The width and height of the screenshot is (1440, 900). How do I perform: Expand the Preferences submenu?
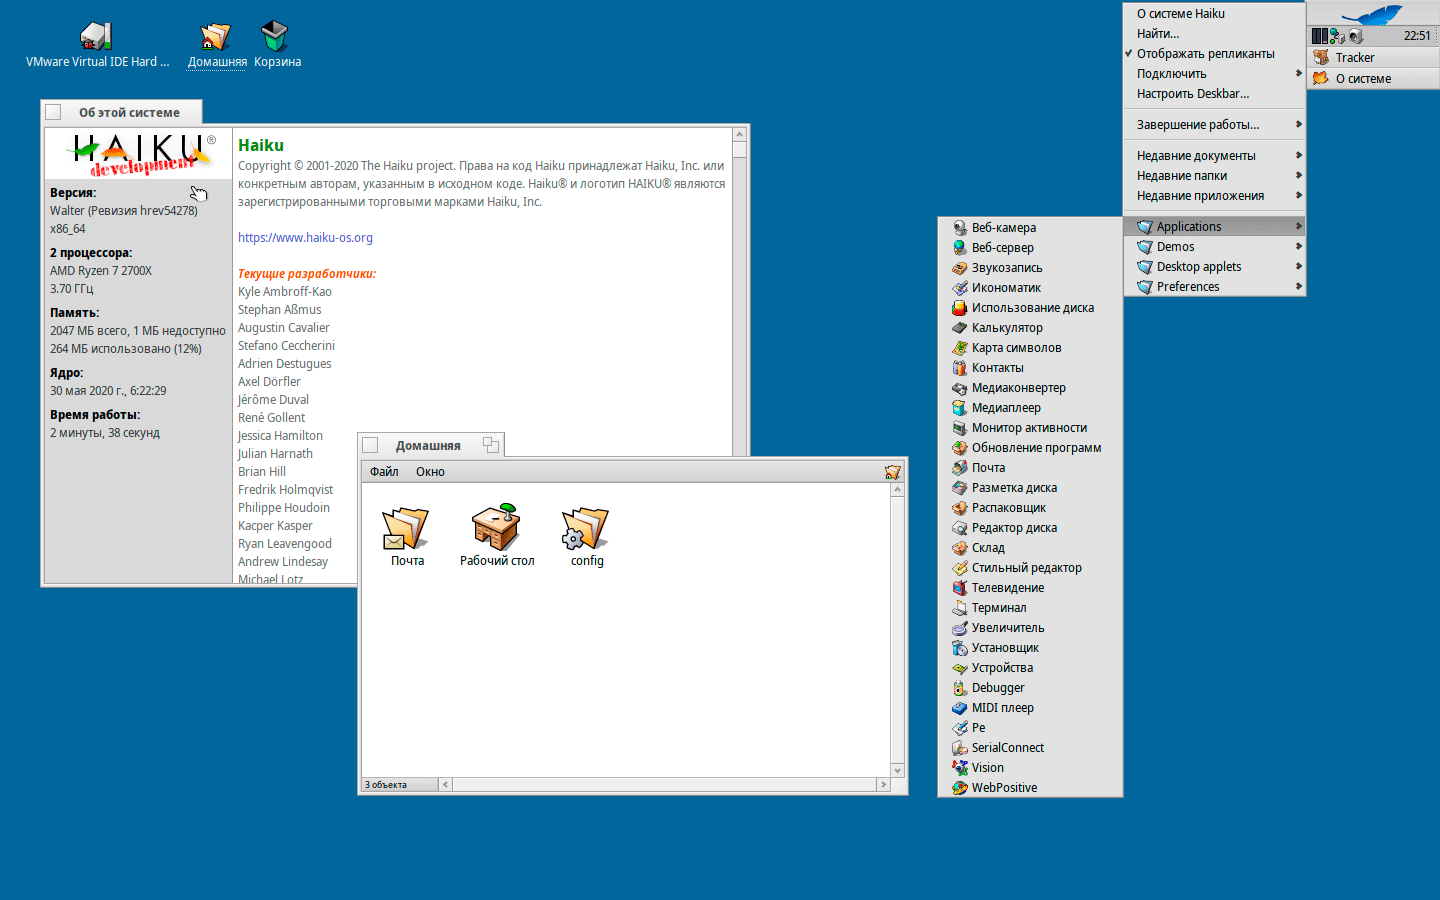[x=1214, y=287]
